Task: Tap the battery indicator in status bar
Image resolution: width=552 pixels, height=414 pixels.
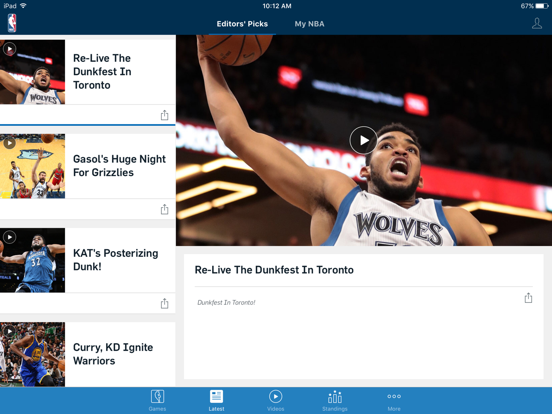Action: tap(542, 6)
